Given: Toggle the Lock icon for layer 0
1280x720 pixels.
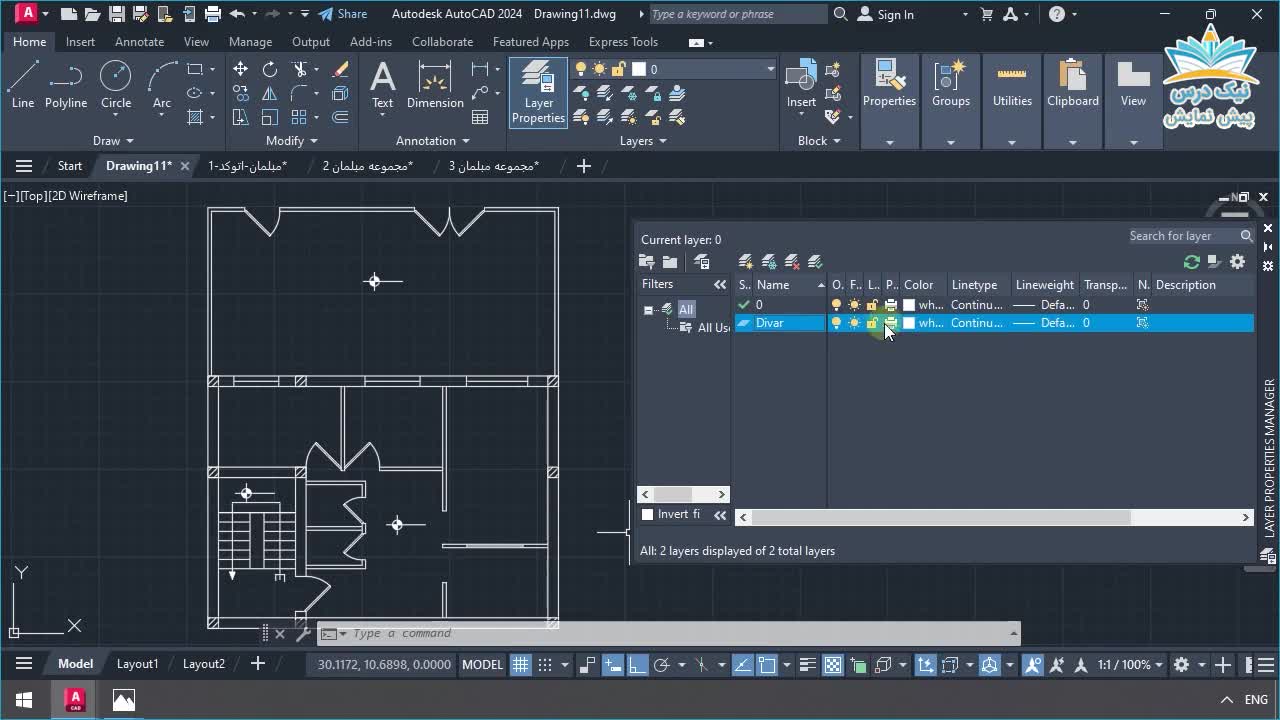Looking at the screenshot, I should (x=872, y=305).
